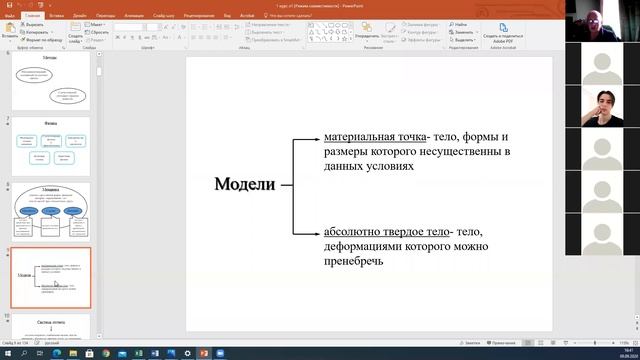This screenshot has width=640, height=360.
Task: Open the Align Text (Выровнять текст) dropdown
Action: (265, 32)
